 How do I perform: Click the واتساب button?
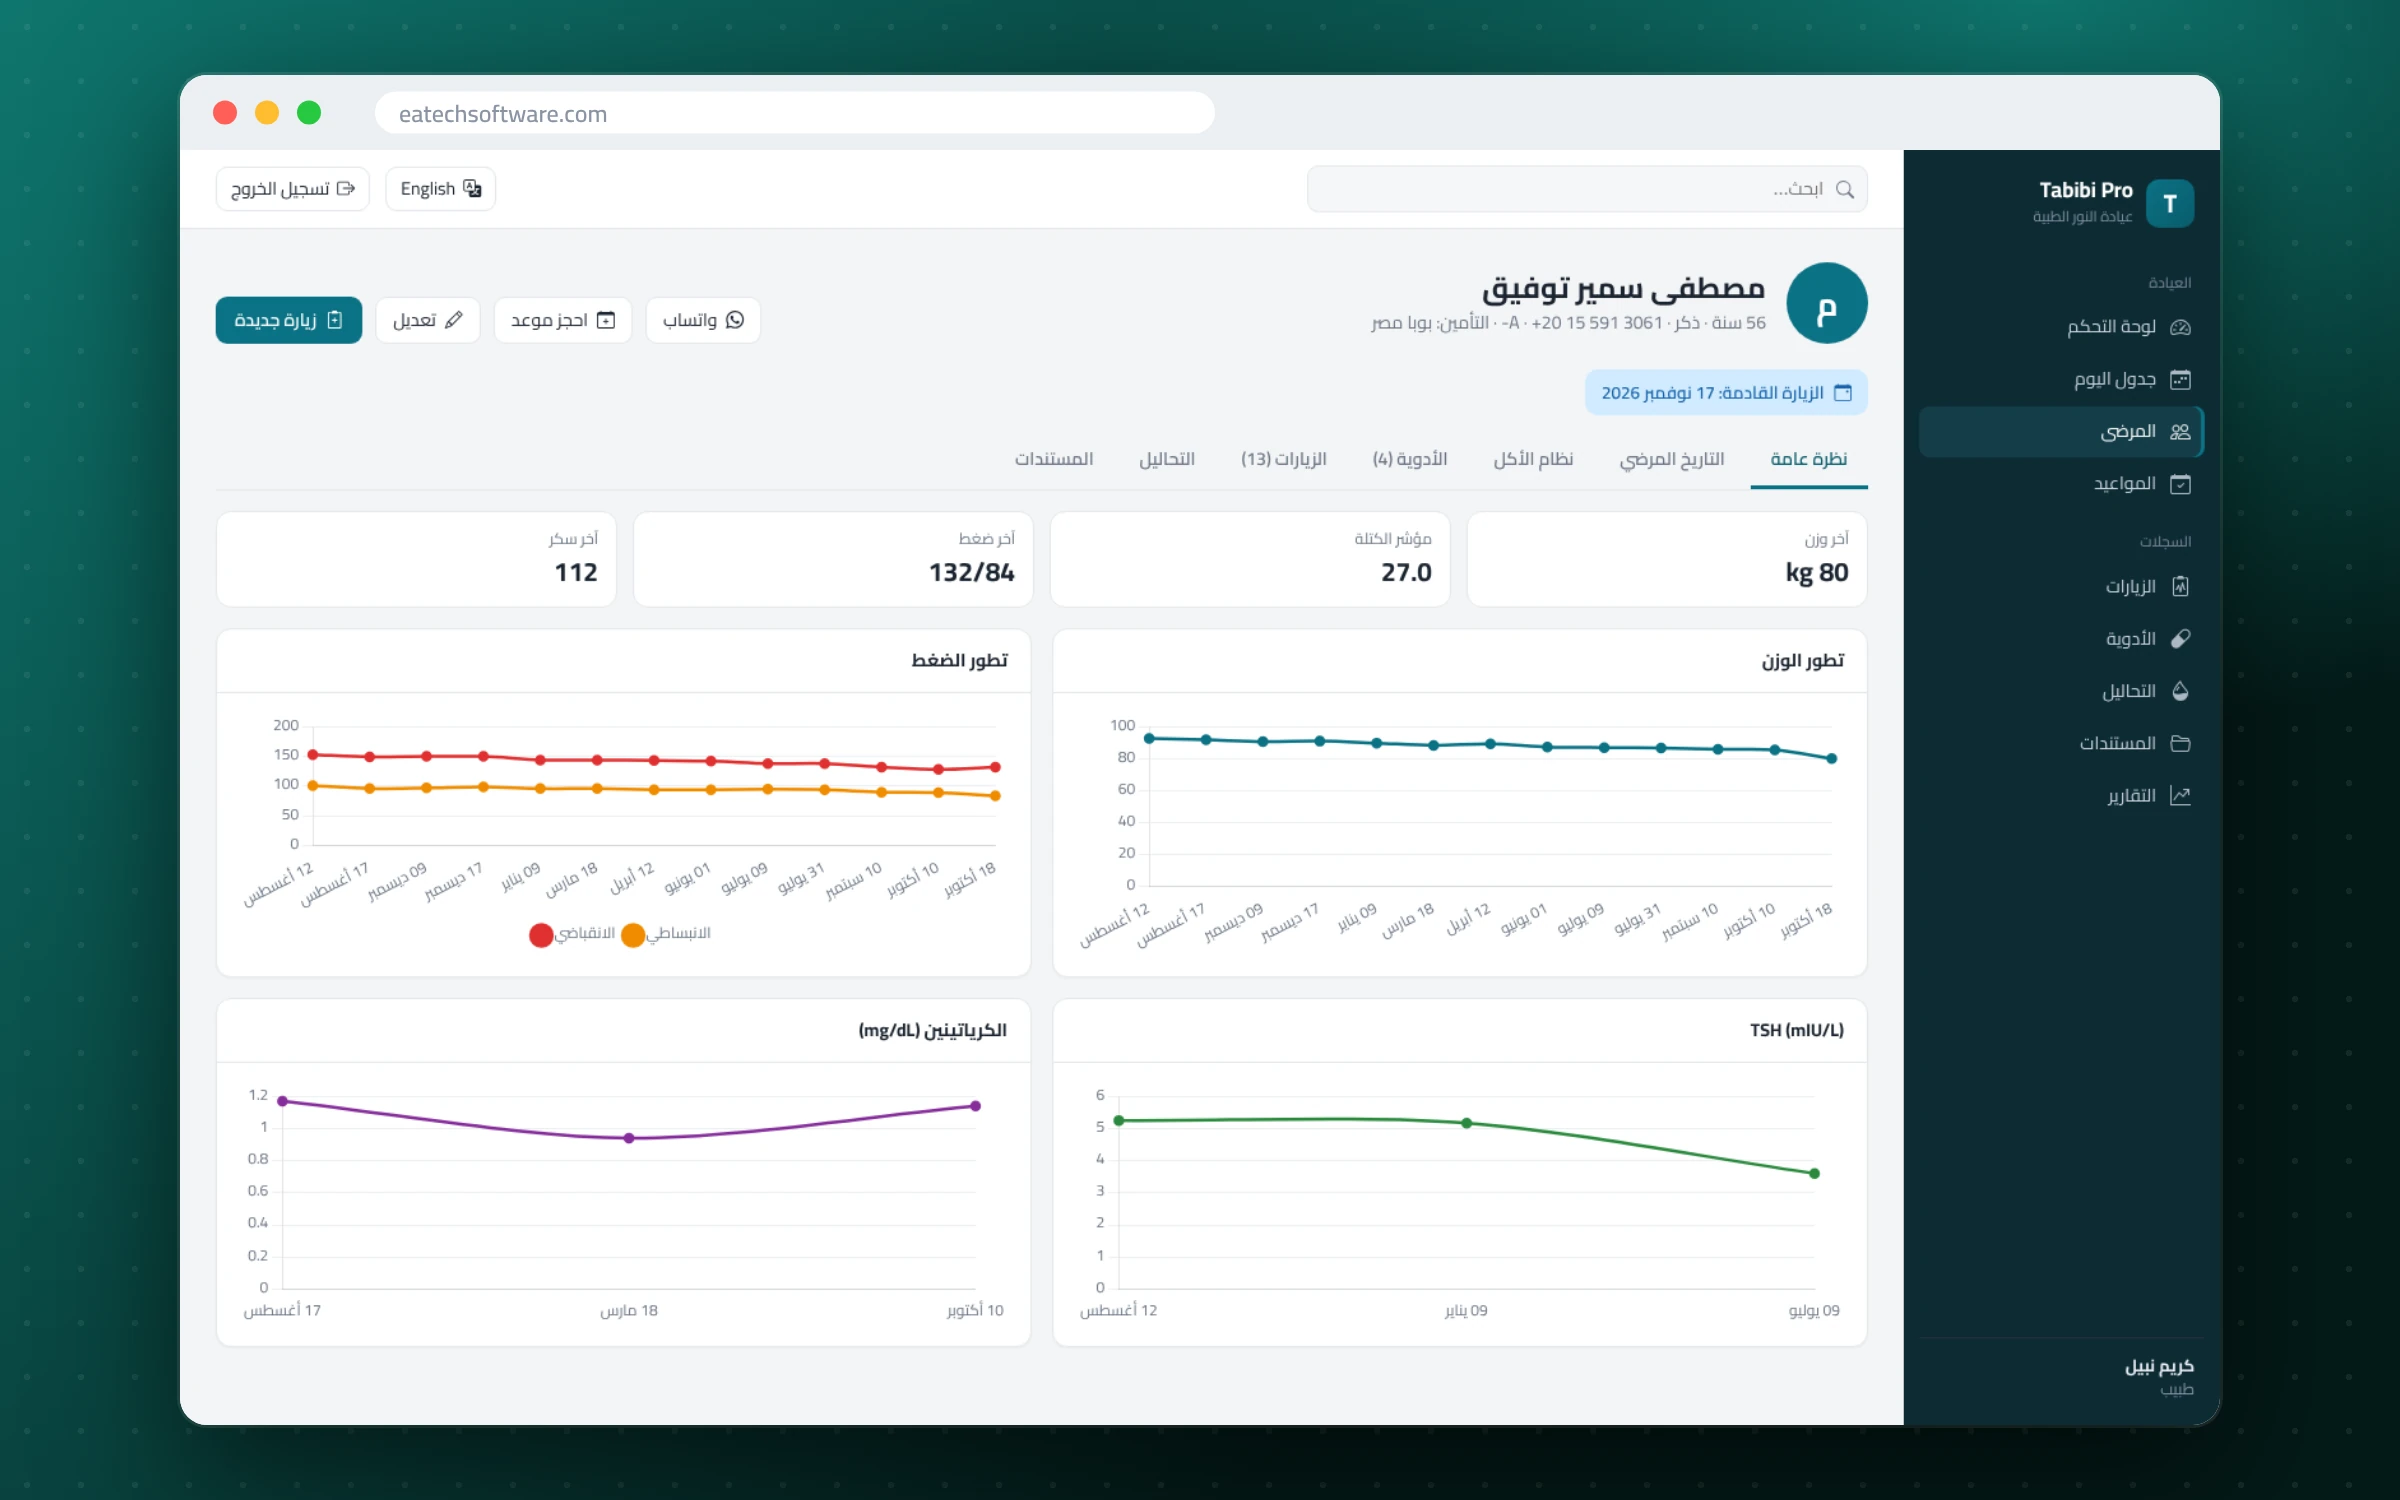[x=703, y=320]
